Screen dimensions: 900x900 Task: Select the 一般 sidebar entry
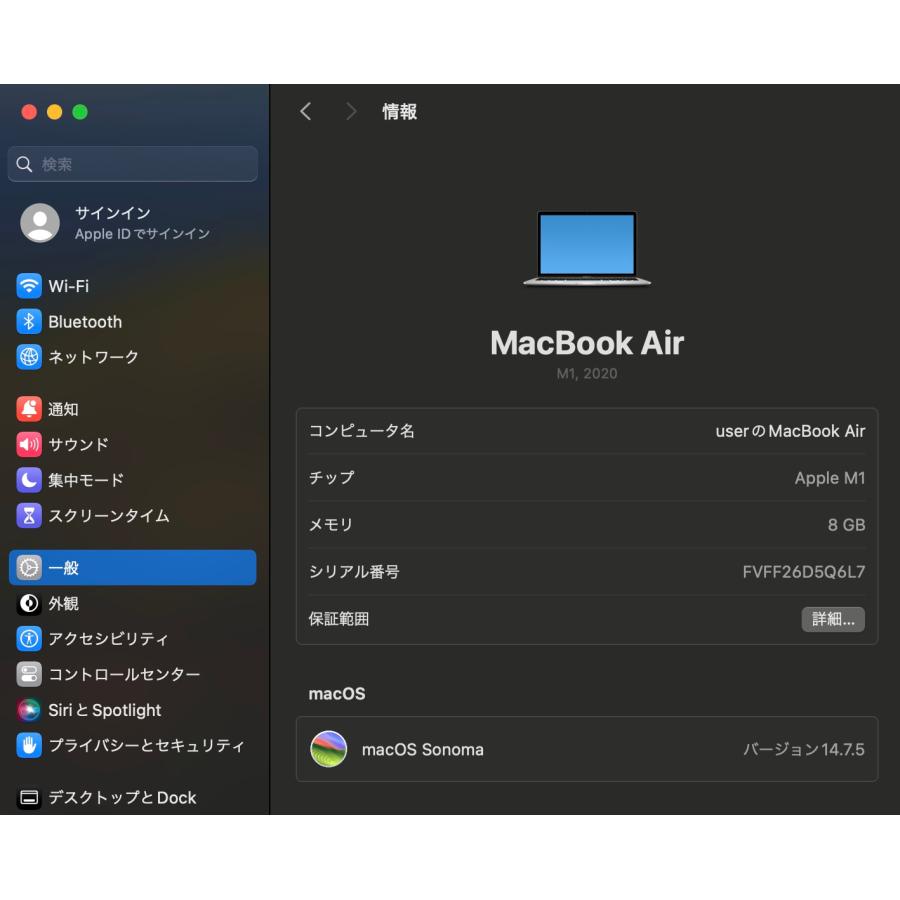pos(62,567)
